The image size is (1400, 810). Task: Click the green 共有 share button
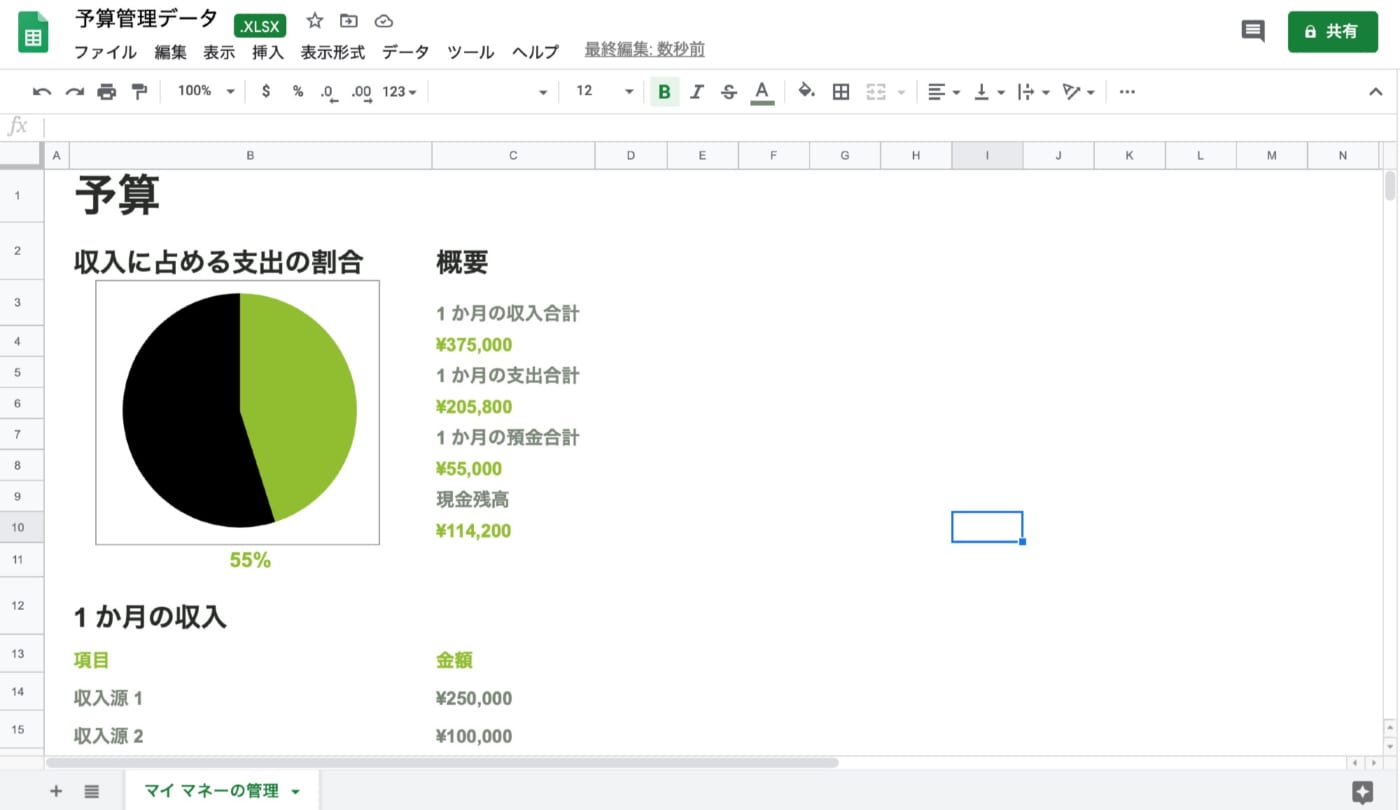tap(1332, 32)
